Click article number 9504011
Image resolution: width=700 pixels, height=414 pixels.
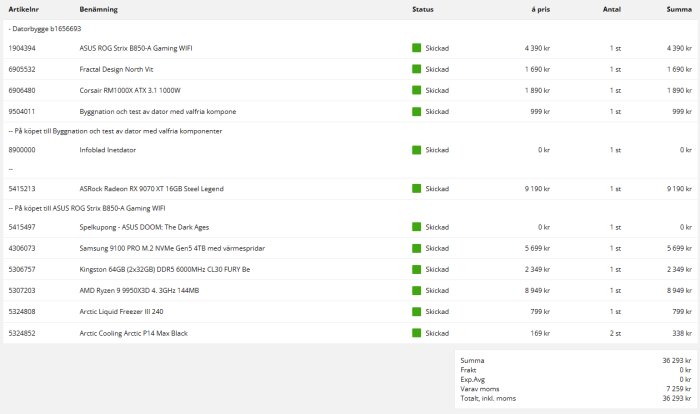click(x=22, y=112)
